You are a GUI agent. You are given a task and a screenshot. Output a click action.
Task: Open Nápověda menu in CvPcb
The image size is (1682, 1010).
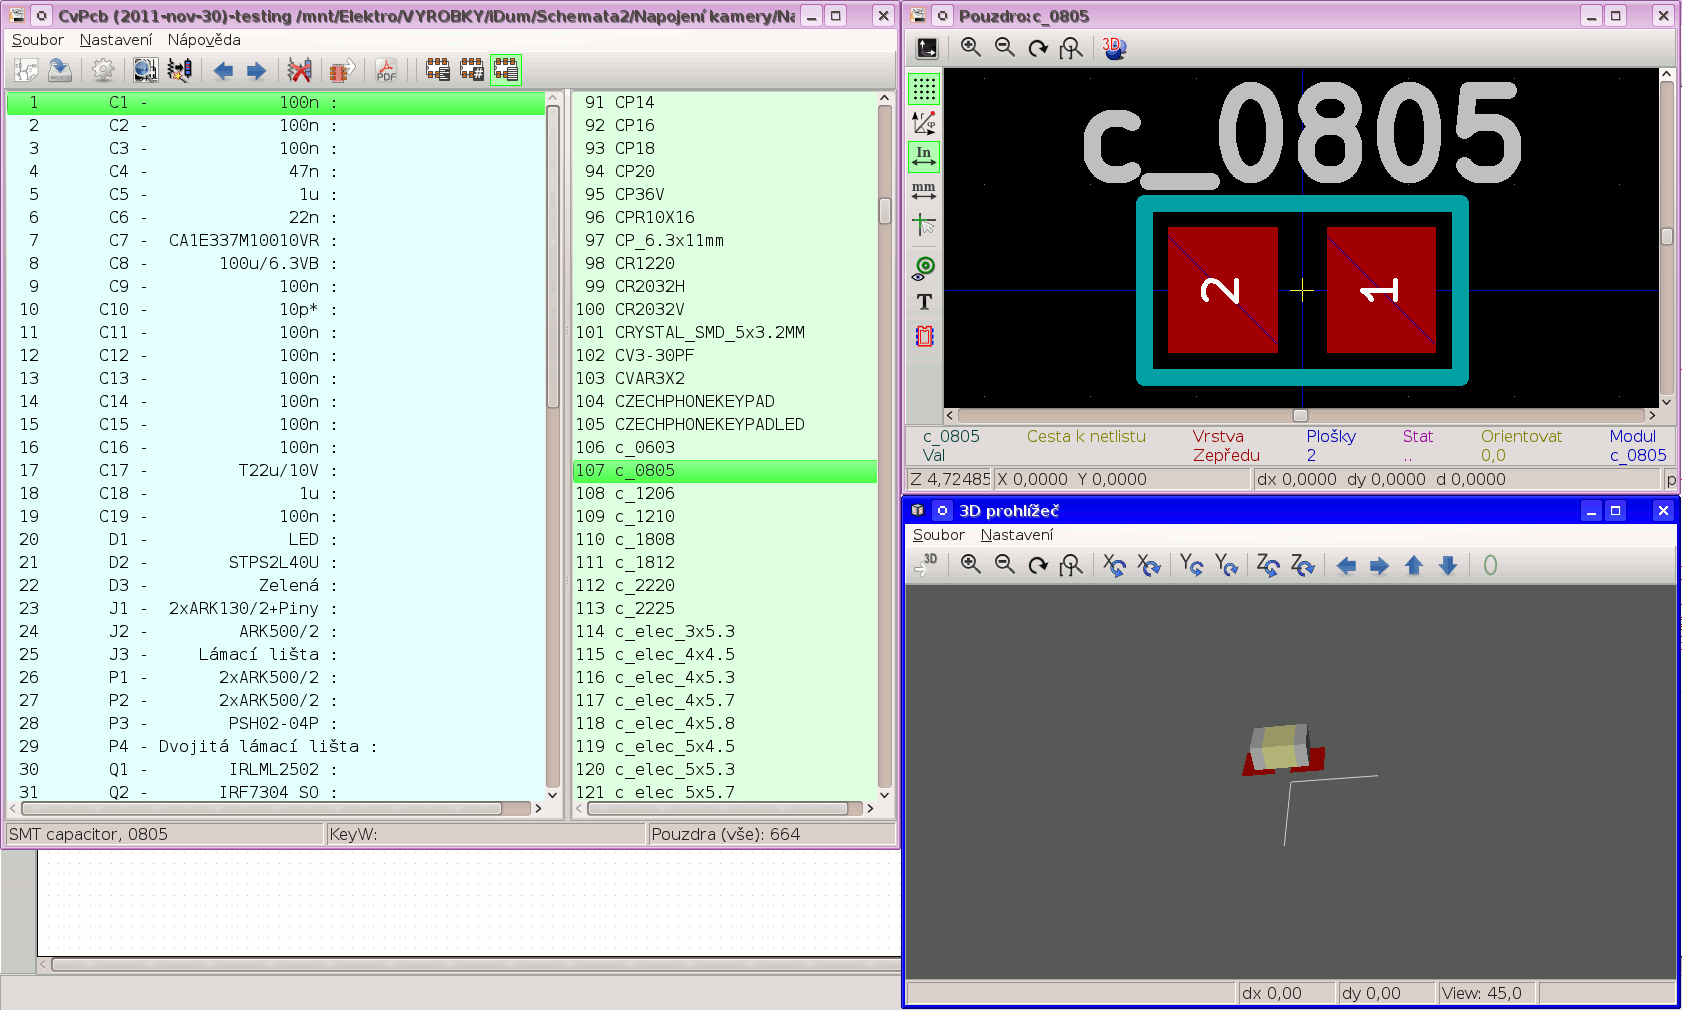(x=204, y=40)
